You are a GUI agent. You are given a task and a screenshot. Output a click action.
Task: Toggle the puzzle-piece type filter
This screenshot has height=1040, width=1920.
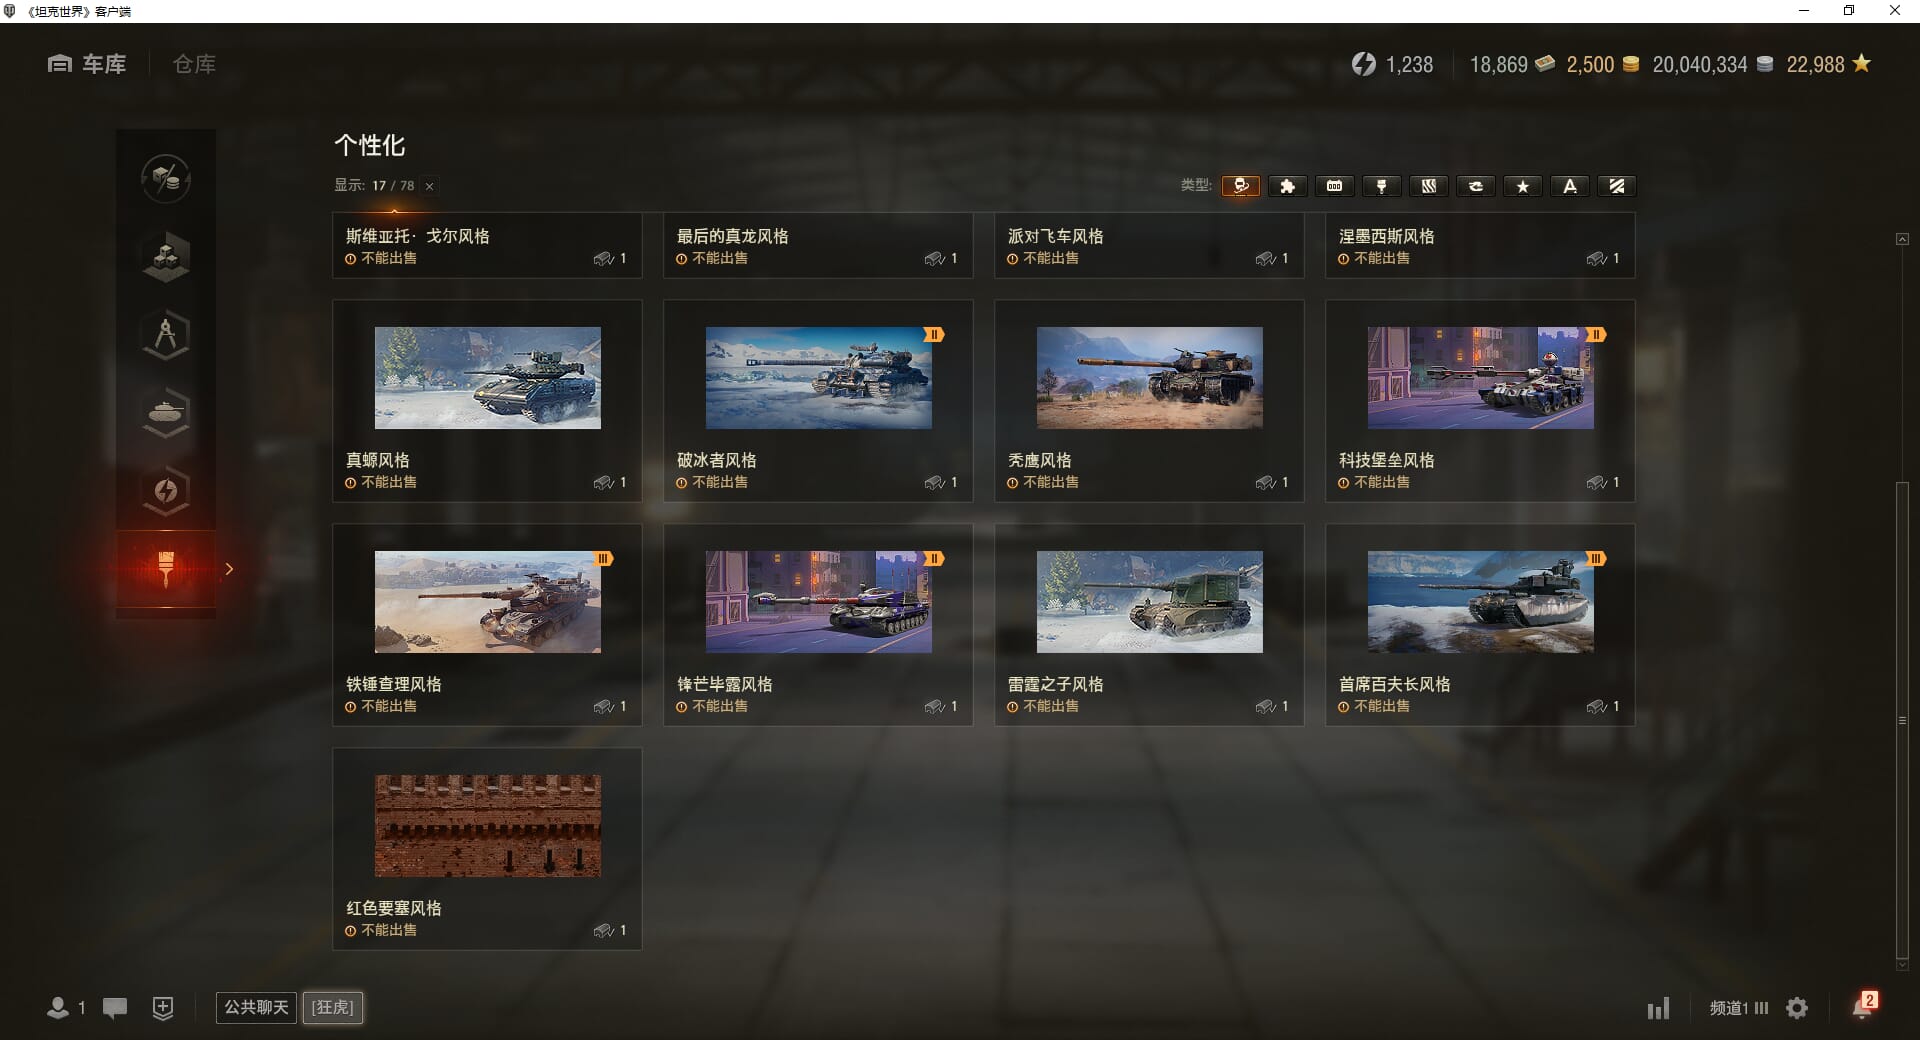pos(1287,186)
